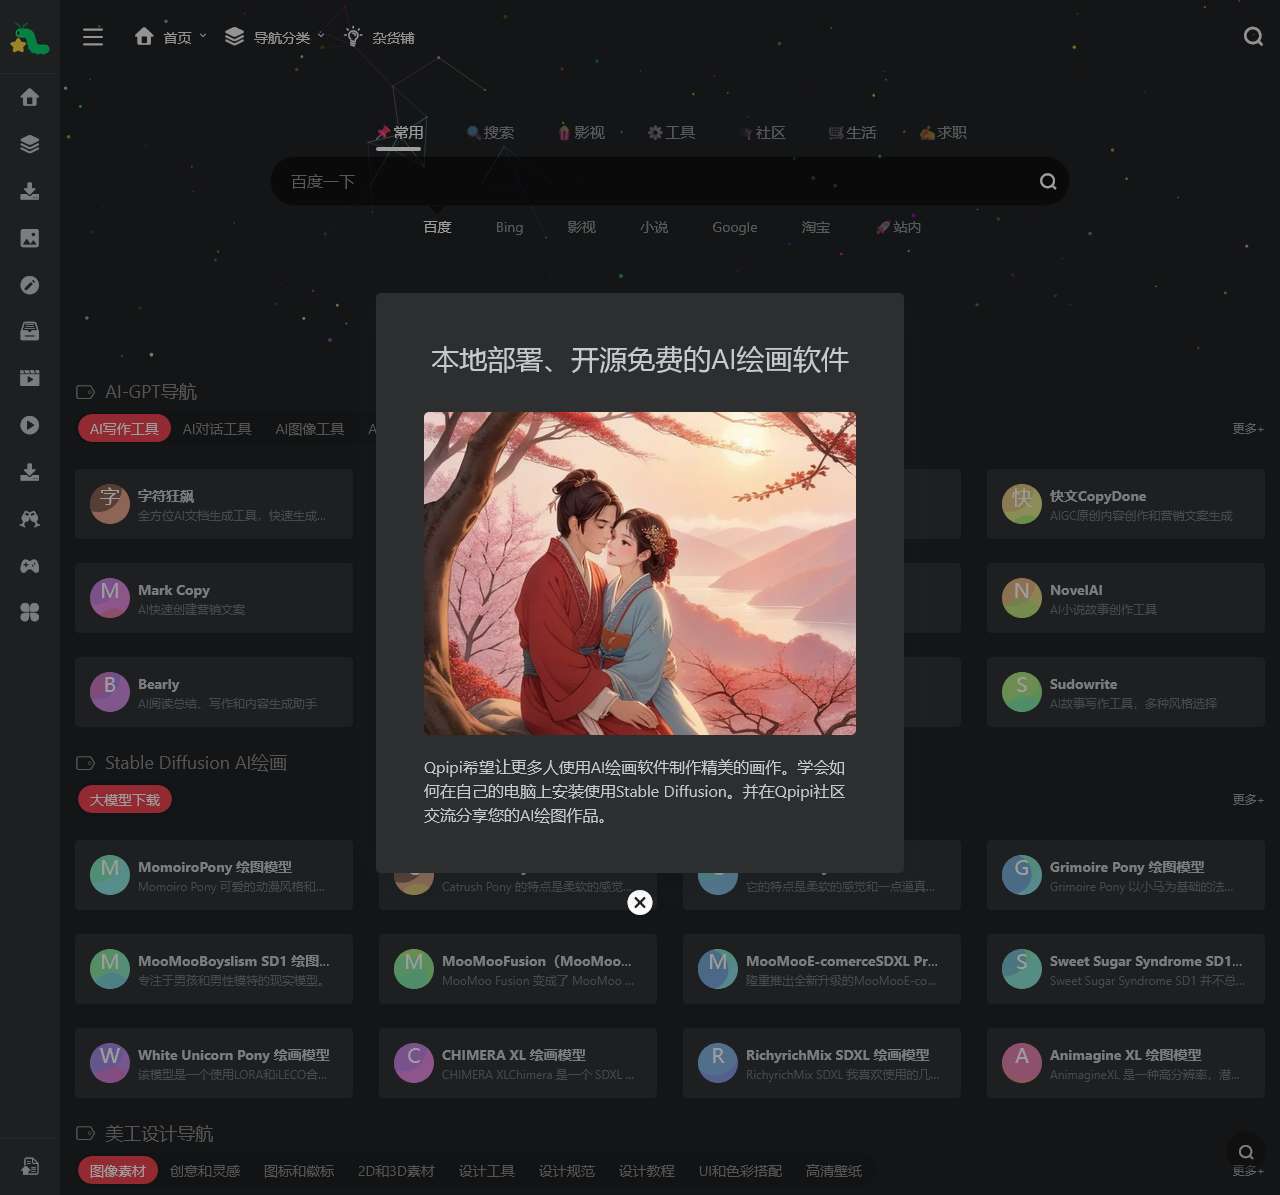Expand 更多+ in the AI-GPT导航 section
1280x1195 pixels.
(1247, 429)
